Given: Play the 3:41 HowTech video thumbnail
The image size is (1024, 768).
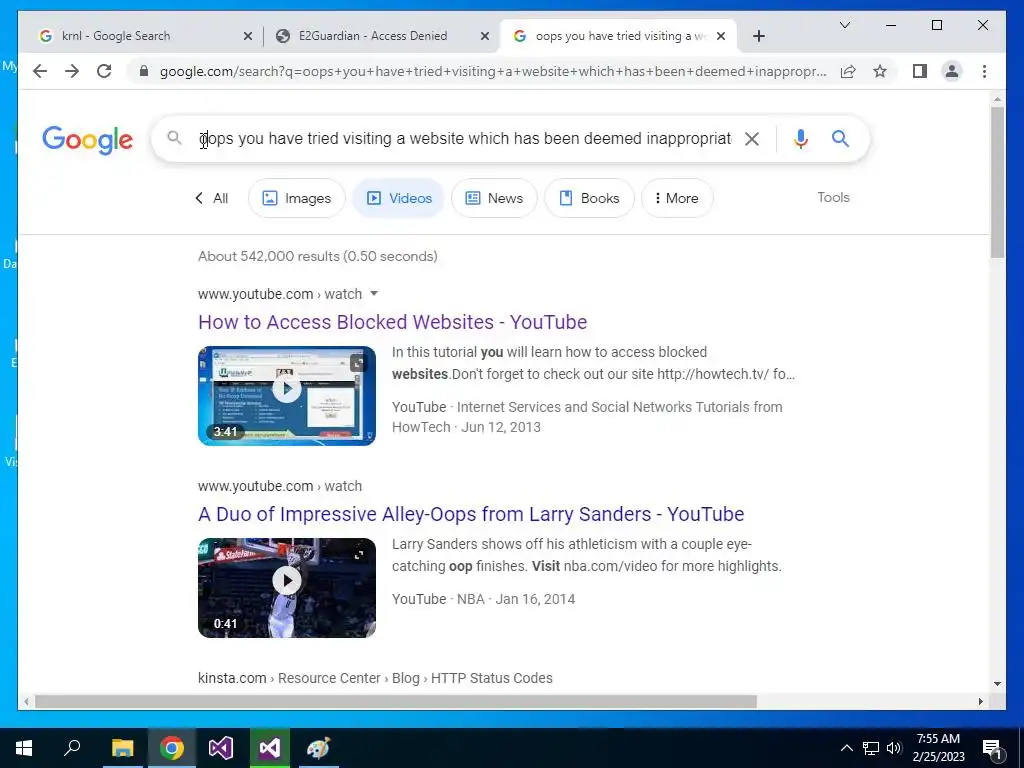Looking at the screenshot, I should coord(287,396).
